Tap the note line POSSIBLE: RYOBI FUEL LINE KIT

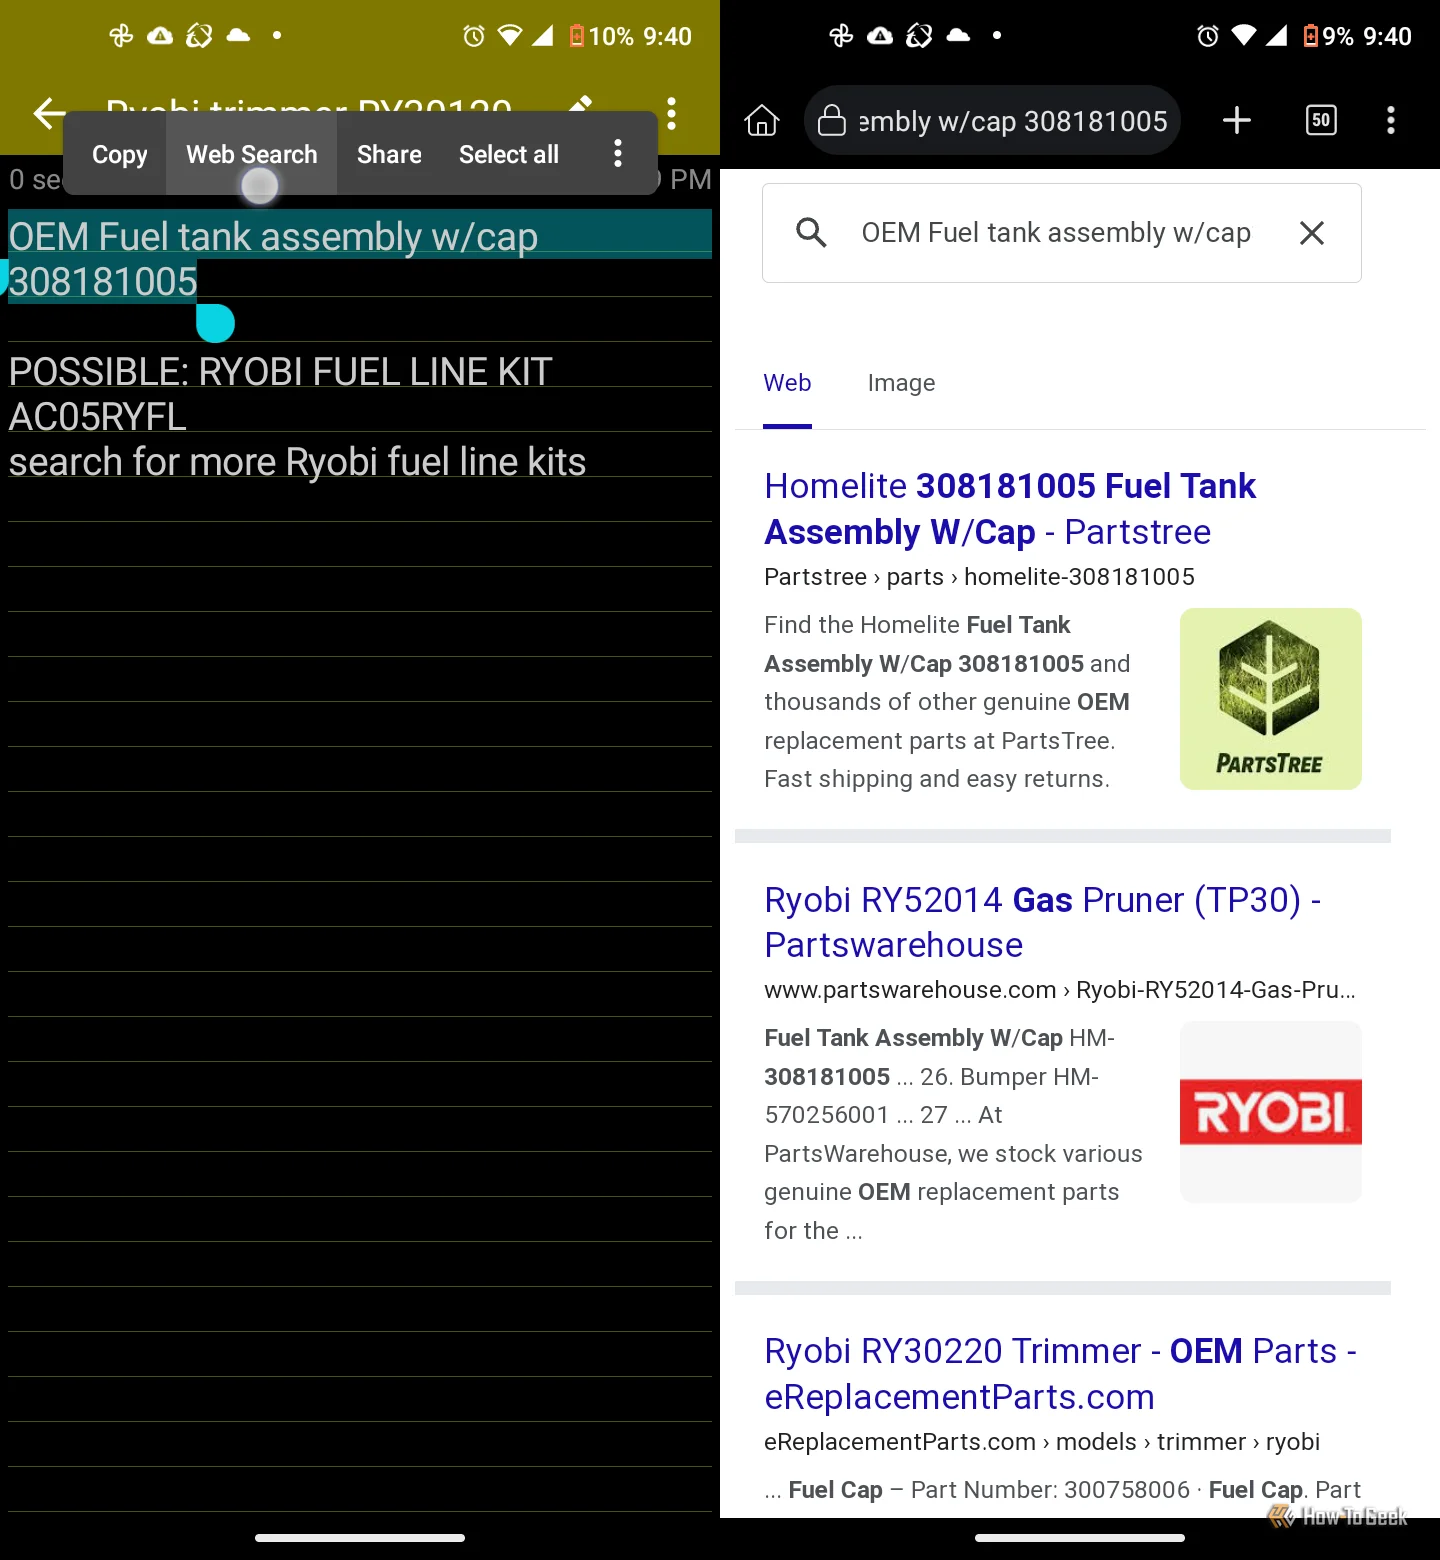pos(280,372)
